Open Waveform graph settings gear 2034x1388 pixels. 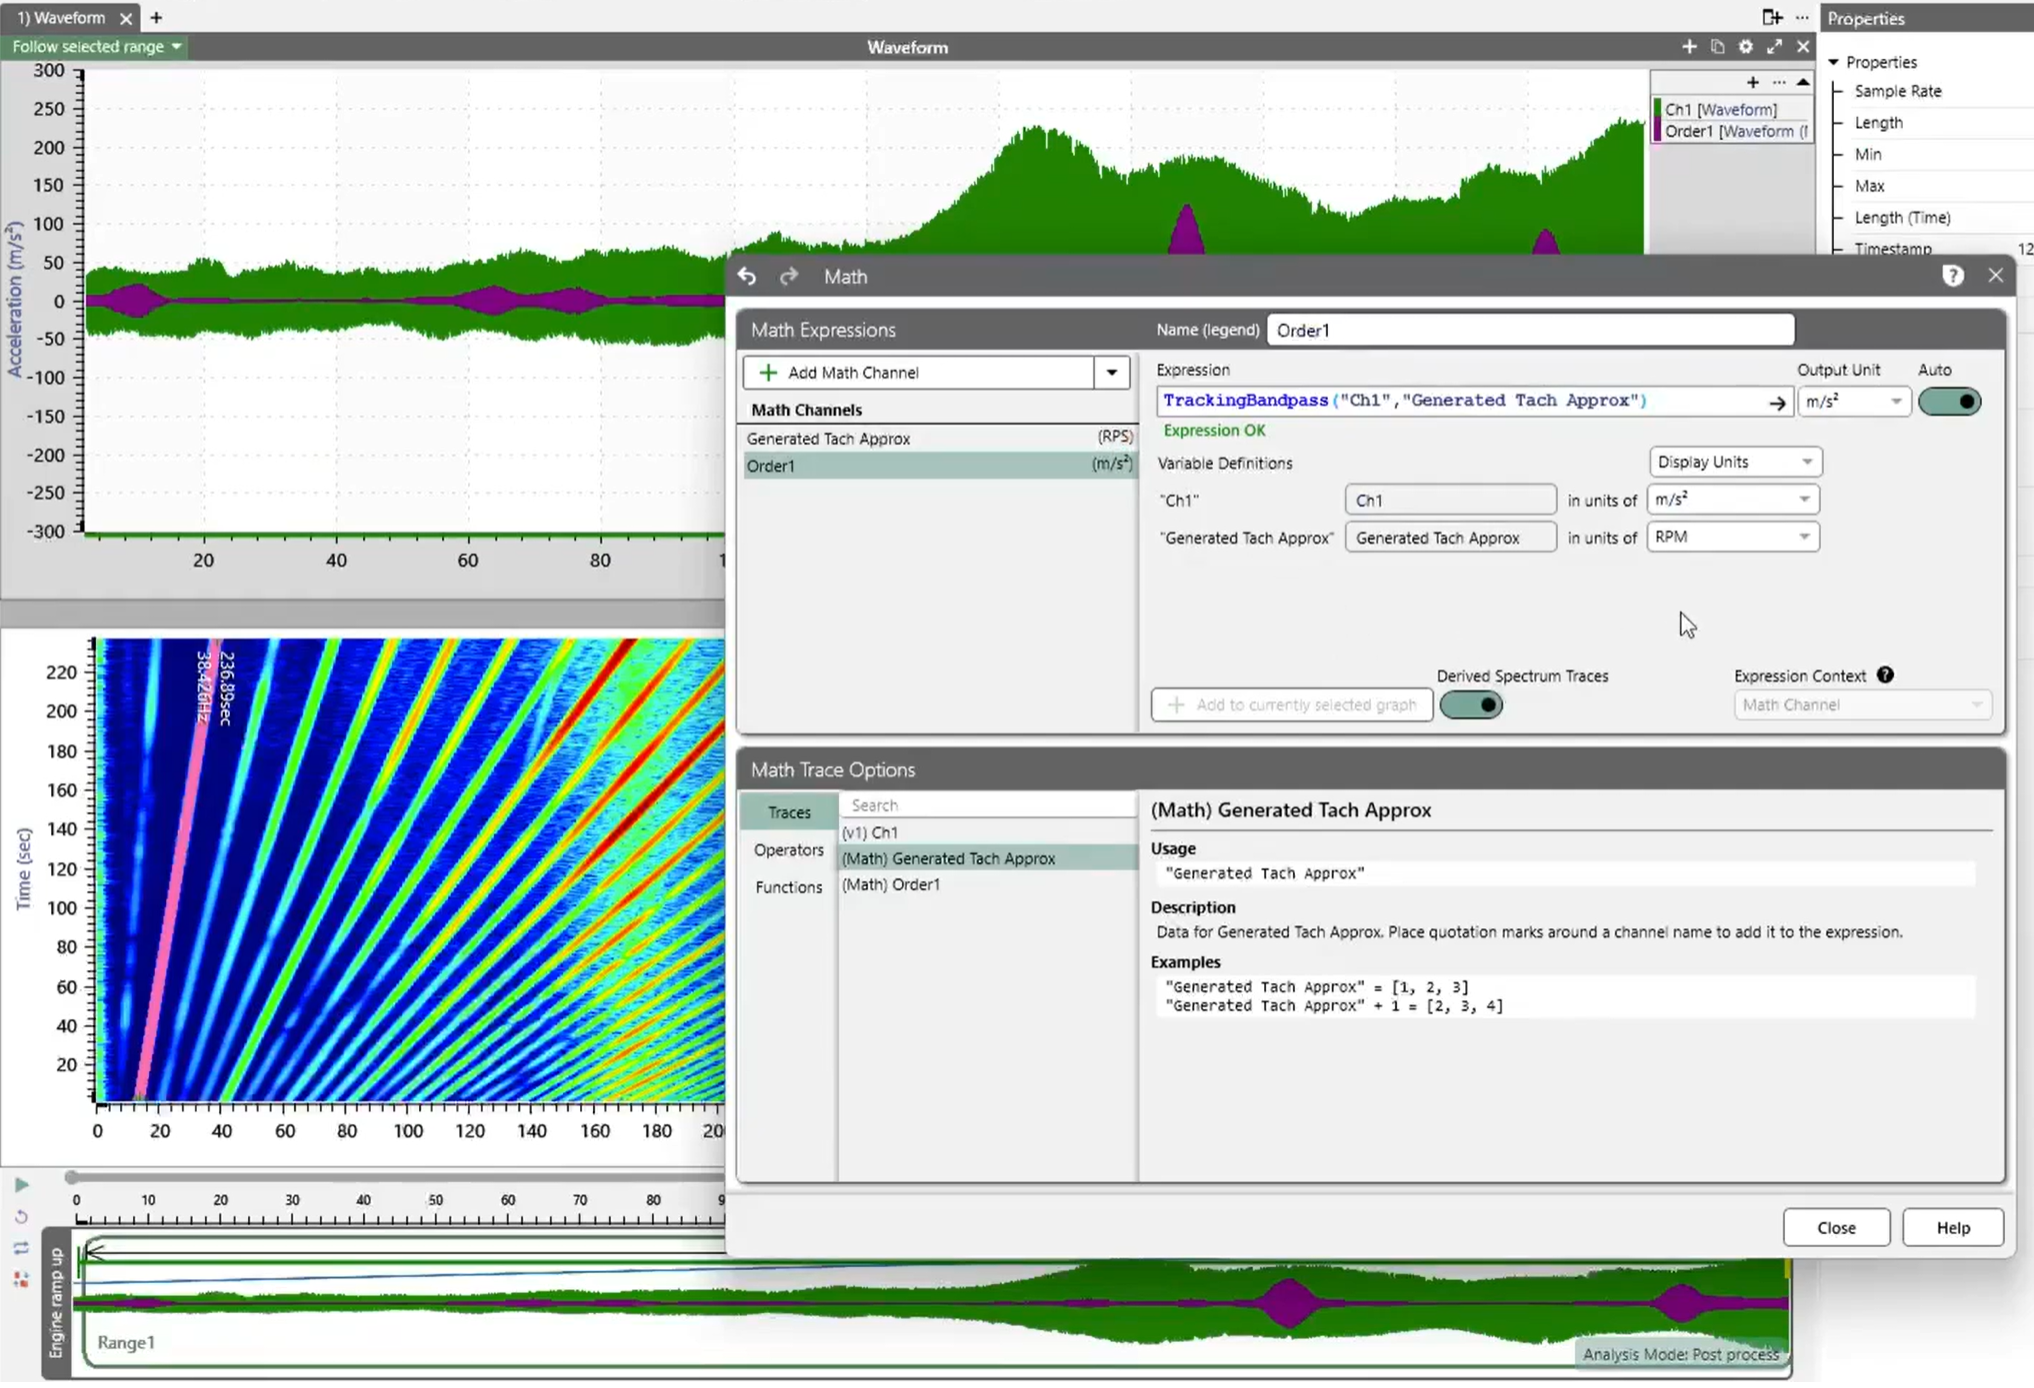(x=1745, y=47)
